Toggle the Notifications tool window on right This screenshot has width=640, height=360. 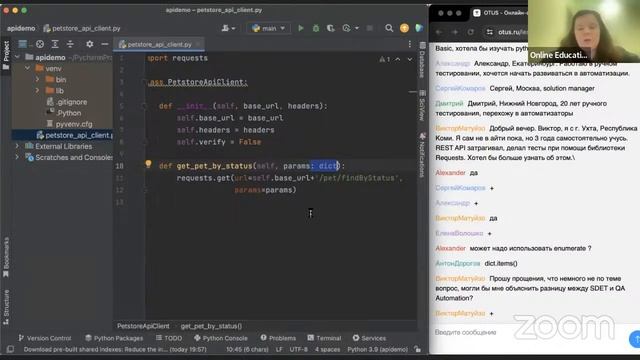coord(422,155)
